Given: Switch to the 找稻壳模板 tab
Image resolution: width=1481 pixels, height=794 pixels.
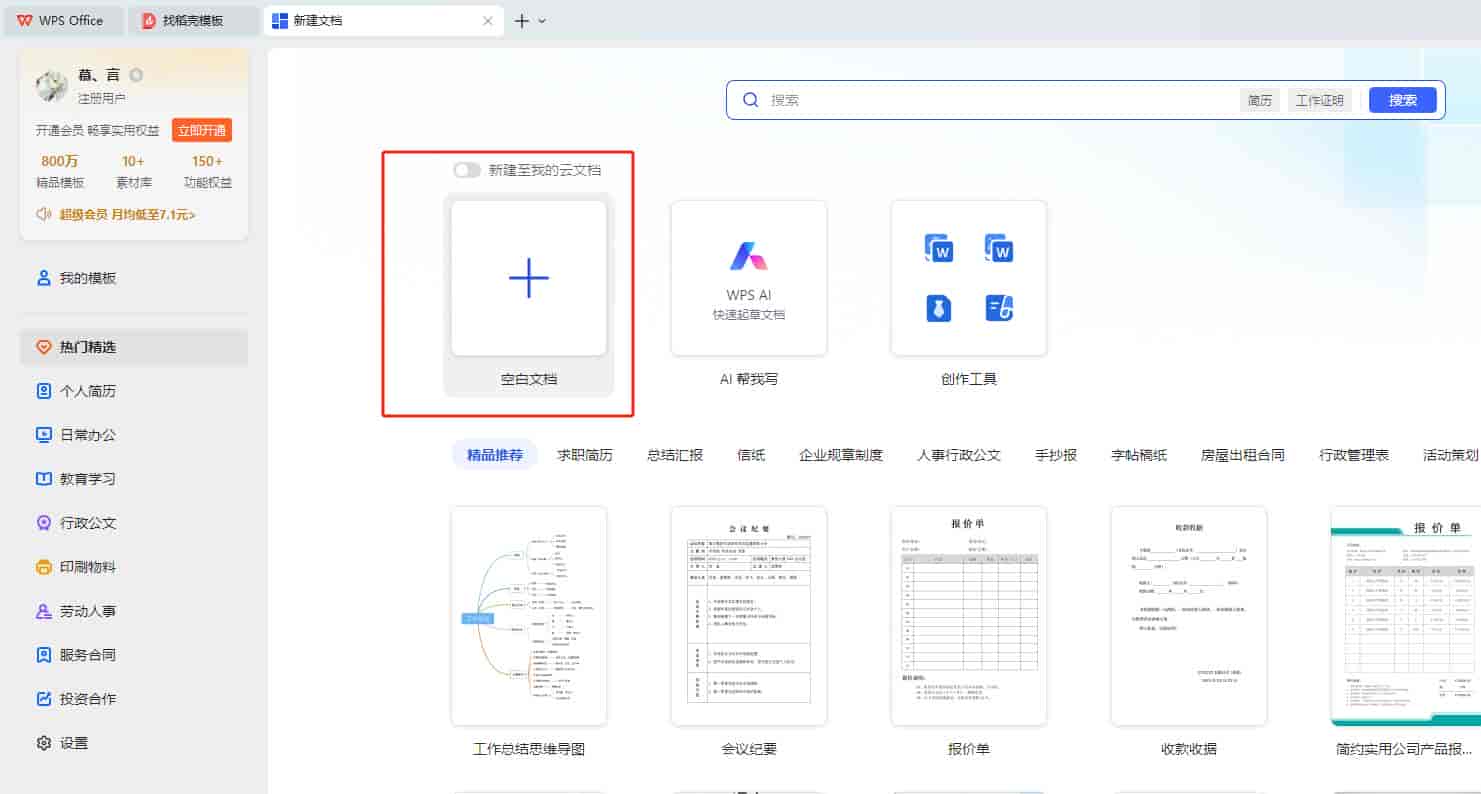Looking at the screenshot, I should click(x=194, y=20).
